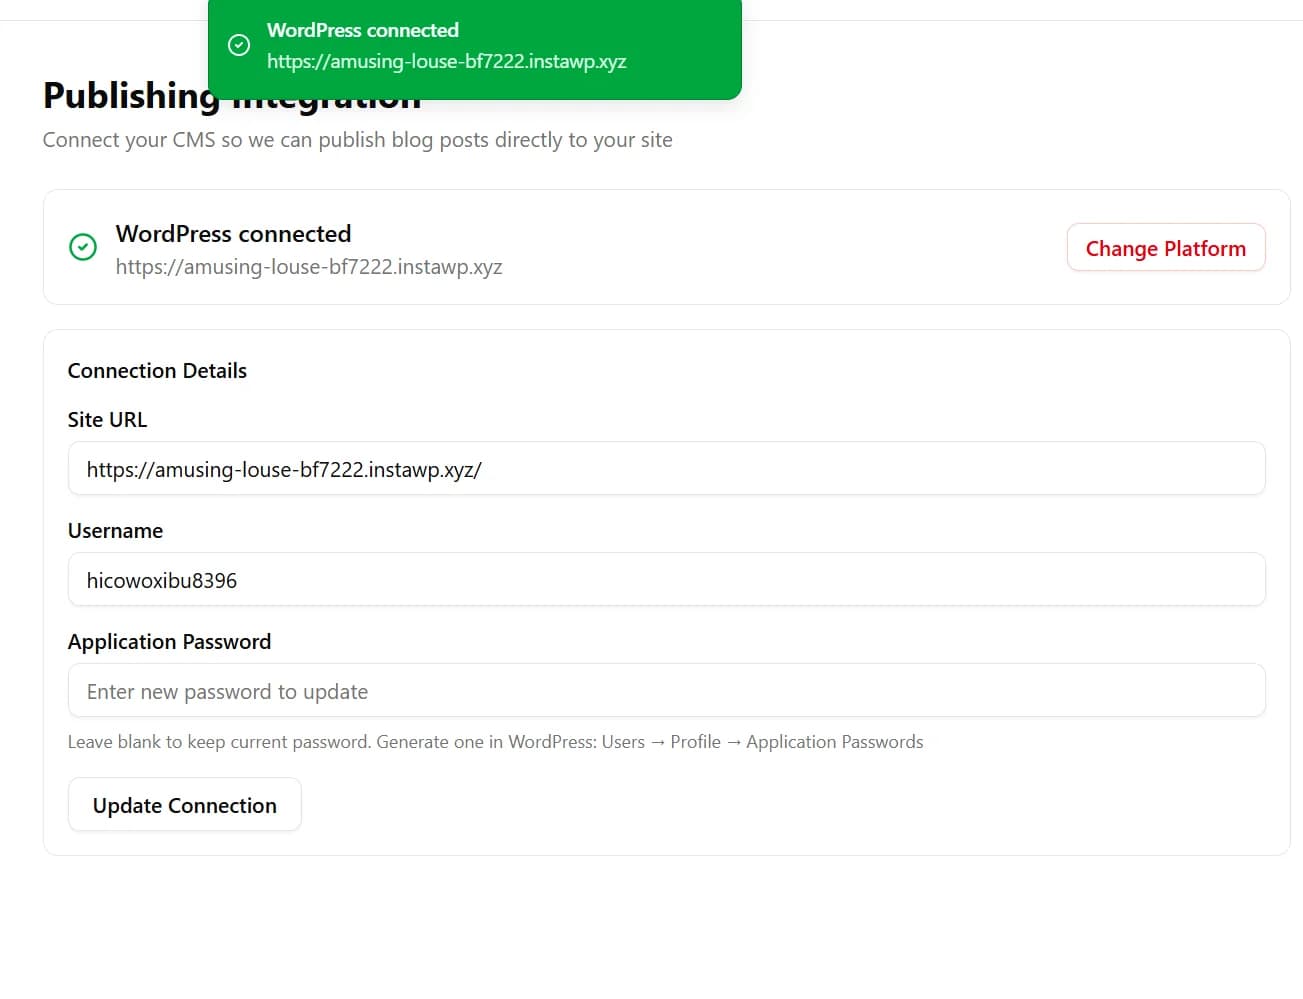Click the Publishing Integration page heading
The height and width of the screenshot is (999, 1303).
[x=231, y=95]
